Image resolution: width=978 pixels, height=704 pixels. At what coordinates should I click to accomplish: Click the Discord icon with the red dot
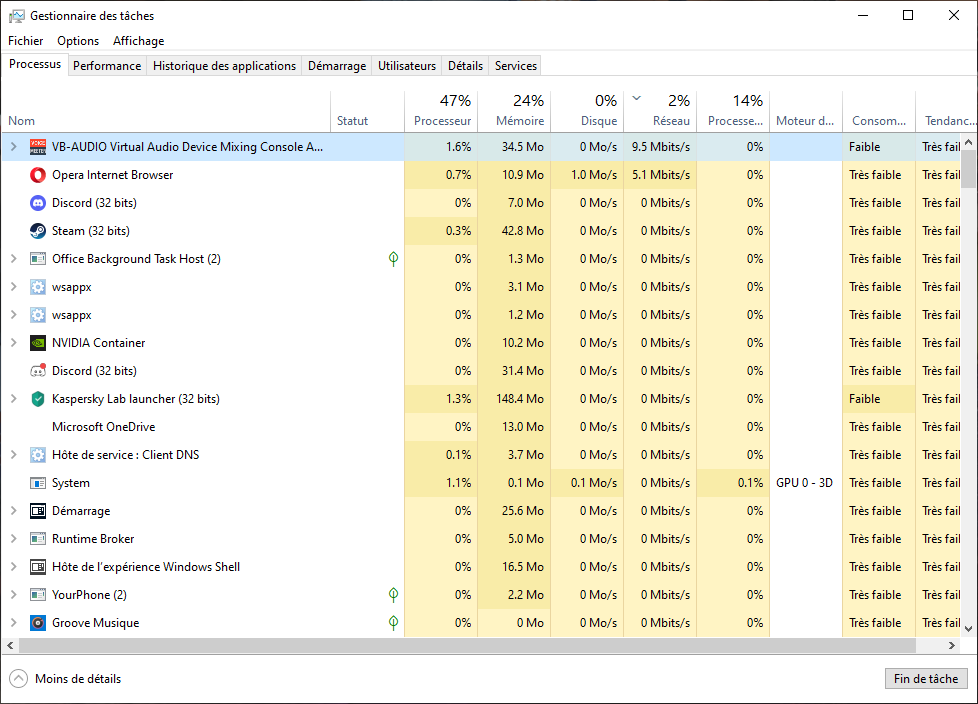tap(38, 371)
